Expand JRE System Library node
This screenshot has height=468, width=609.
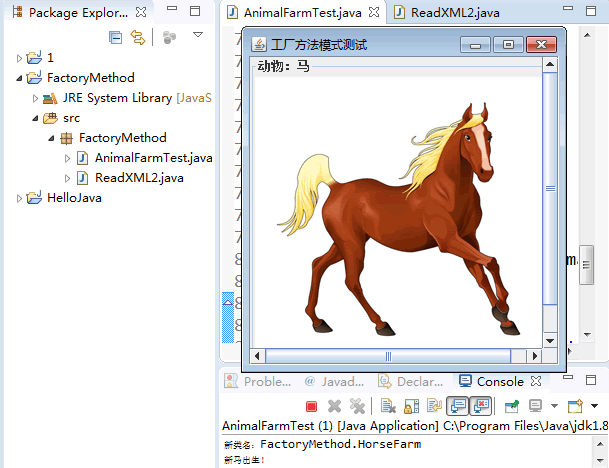pos(36,98)
